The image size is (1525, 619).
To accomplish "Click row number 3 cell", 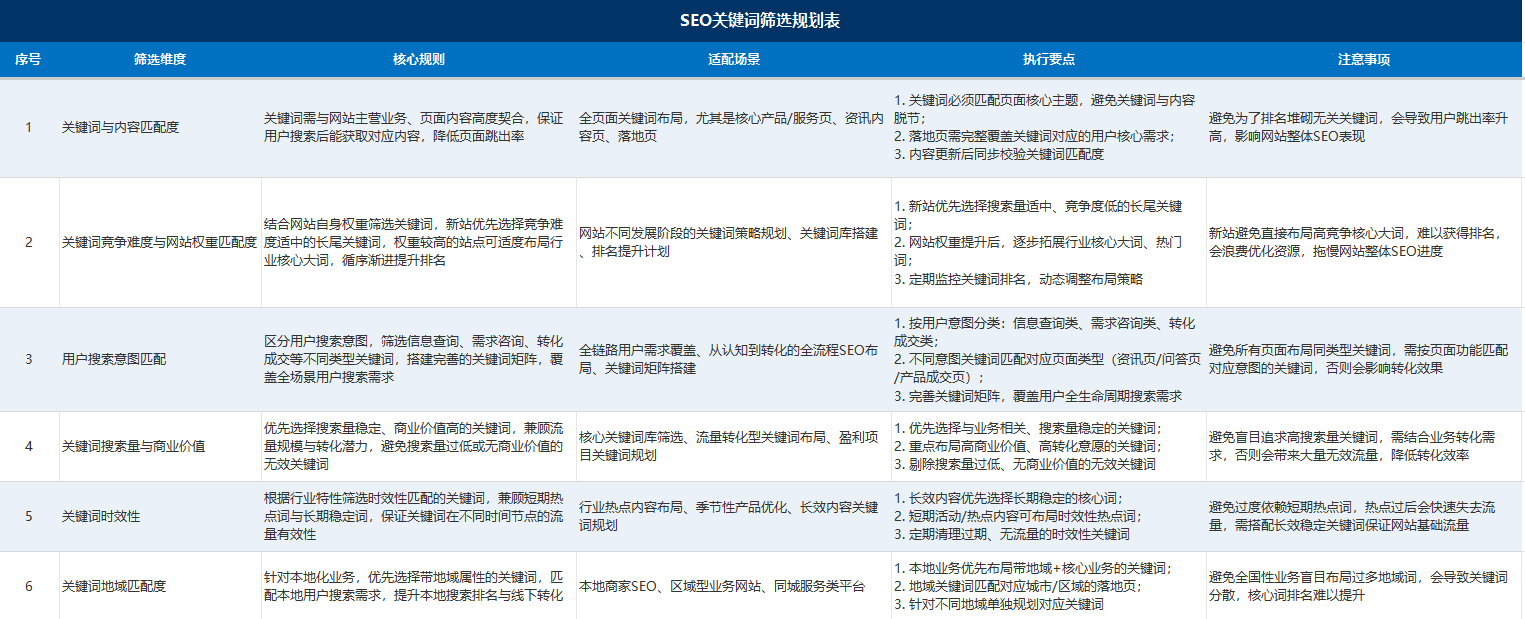I will 29,359.
